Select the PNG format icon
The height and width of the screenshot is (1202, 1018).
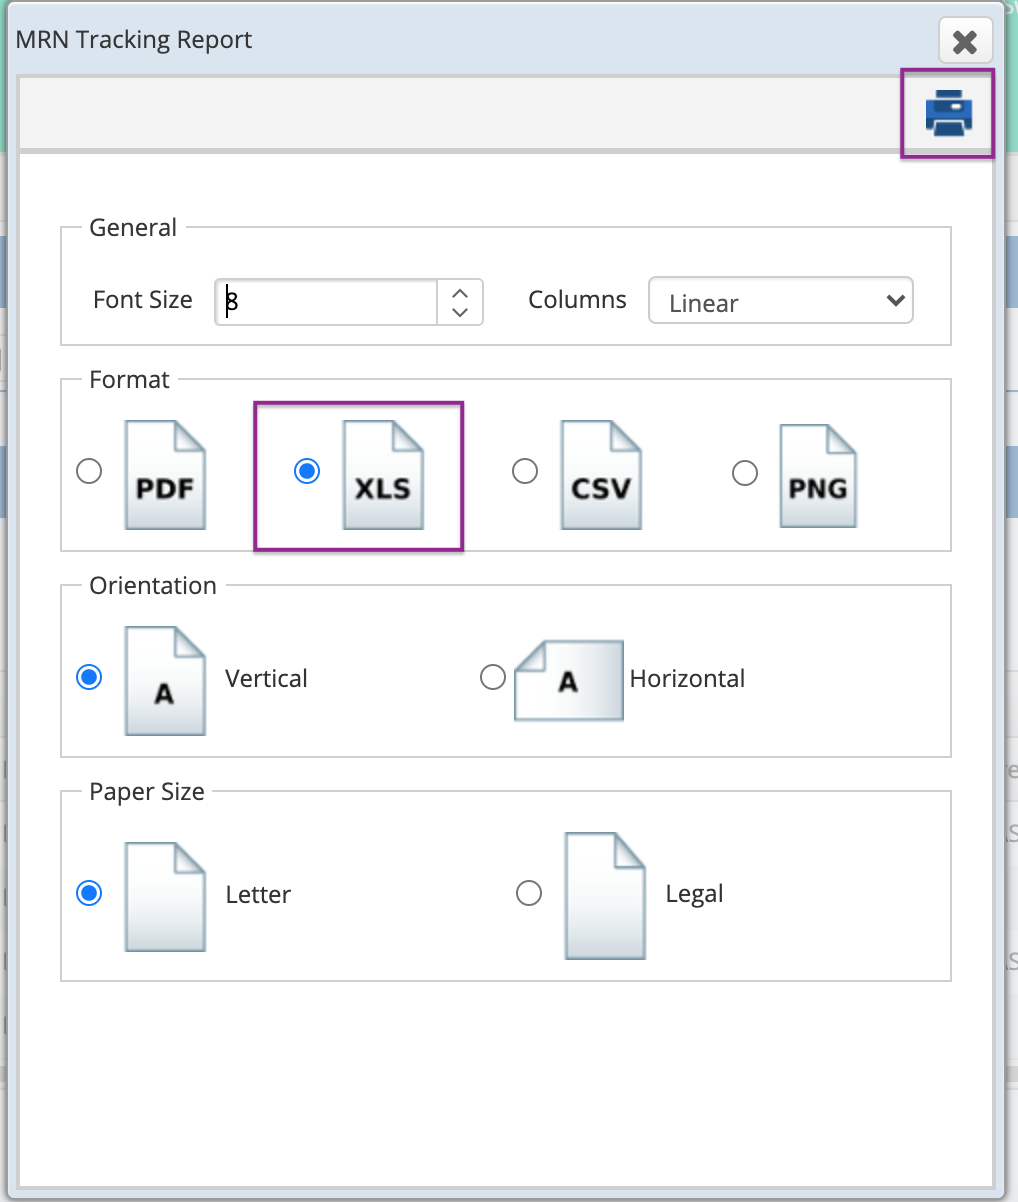click(818, 472)
